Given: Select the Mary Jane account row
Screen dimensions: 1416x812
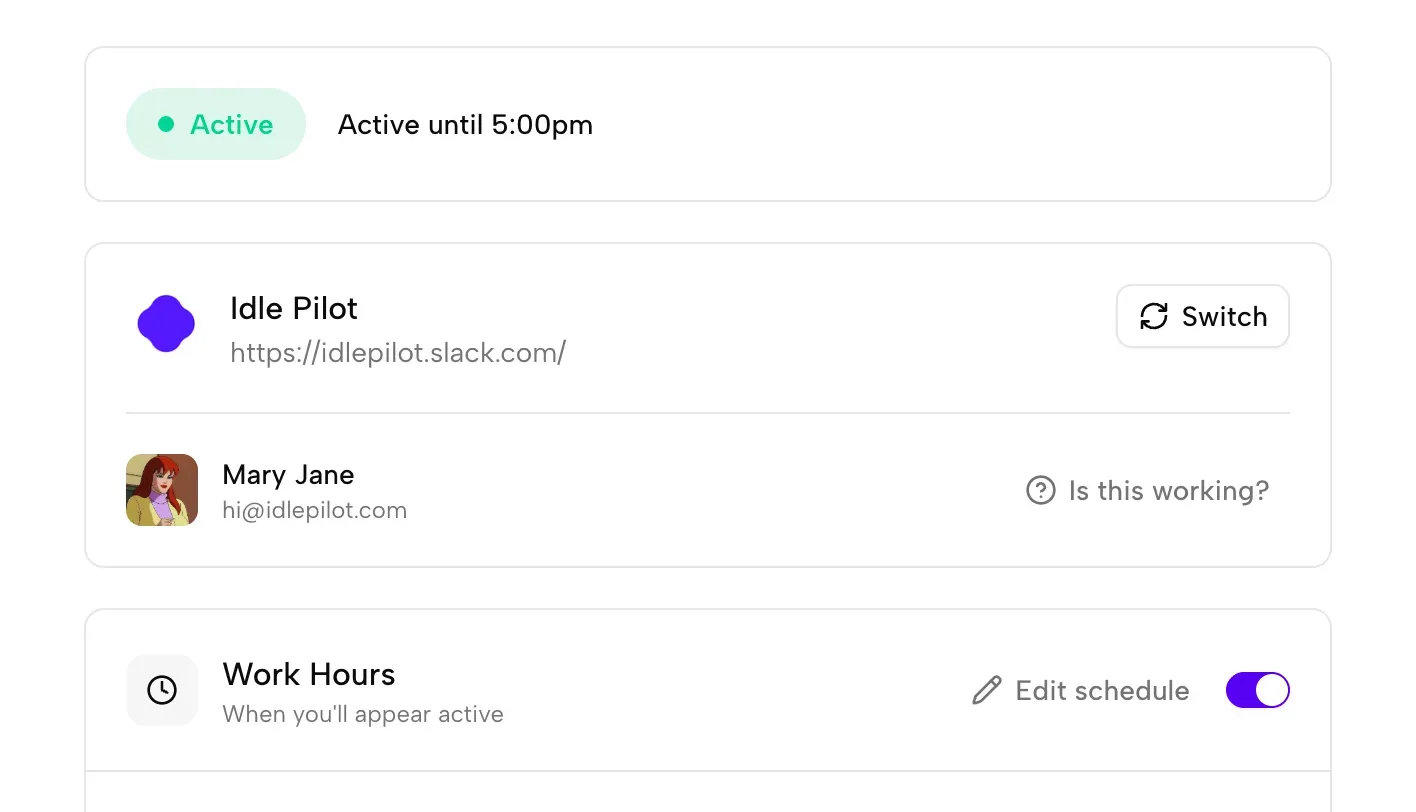Looking at the screenshot, I should (288, 474).
